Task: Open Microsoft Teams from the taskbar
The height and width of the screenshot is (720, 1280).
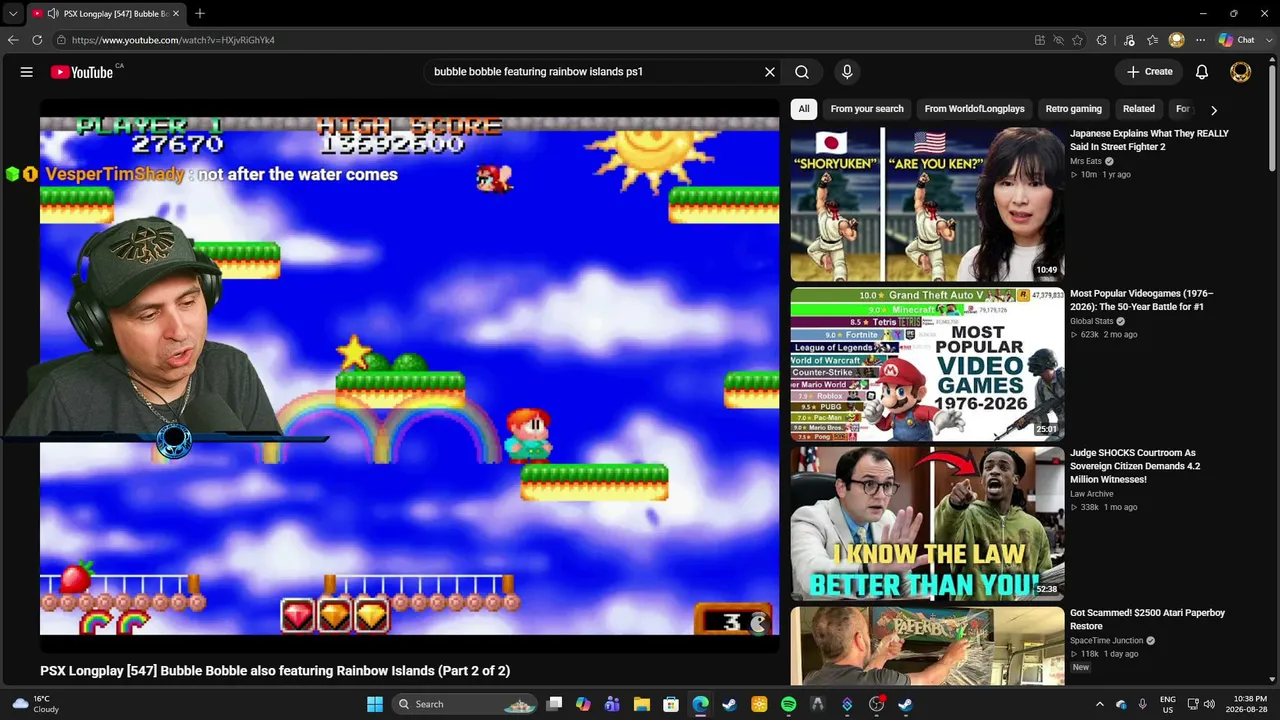Action: point(612,704)
